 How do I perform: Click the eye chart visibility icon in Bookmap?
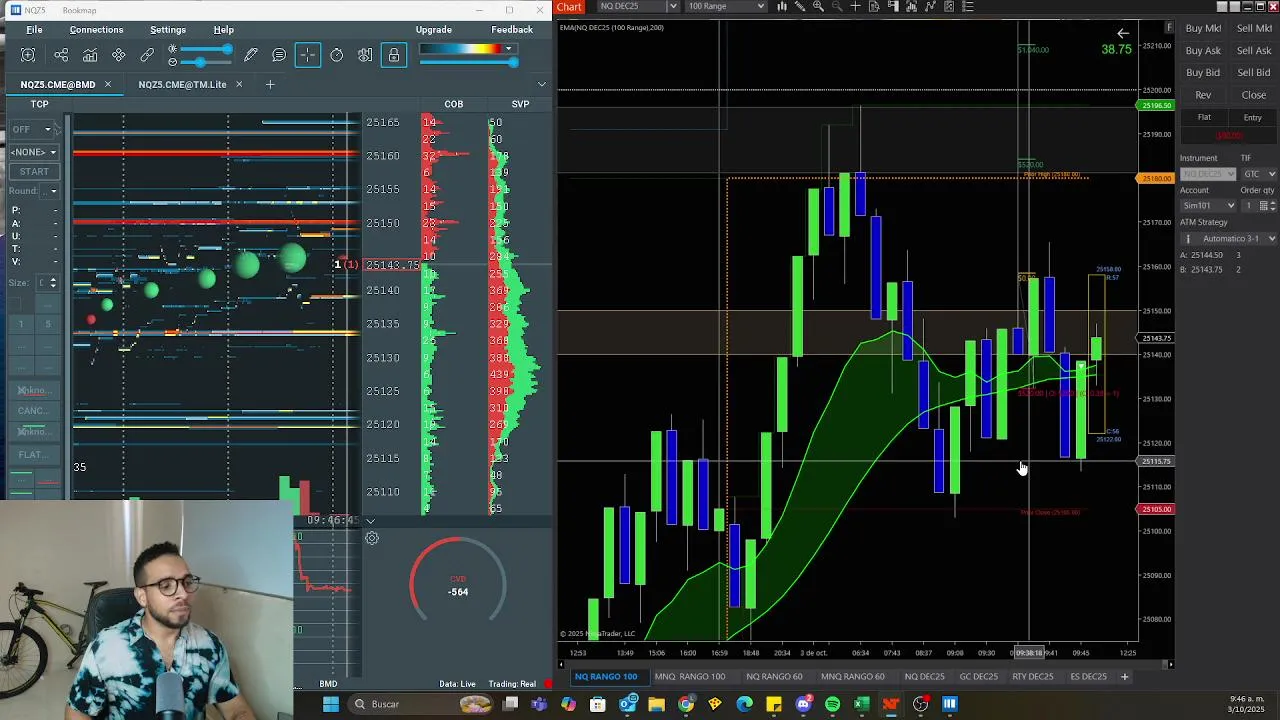(365, 55)
